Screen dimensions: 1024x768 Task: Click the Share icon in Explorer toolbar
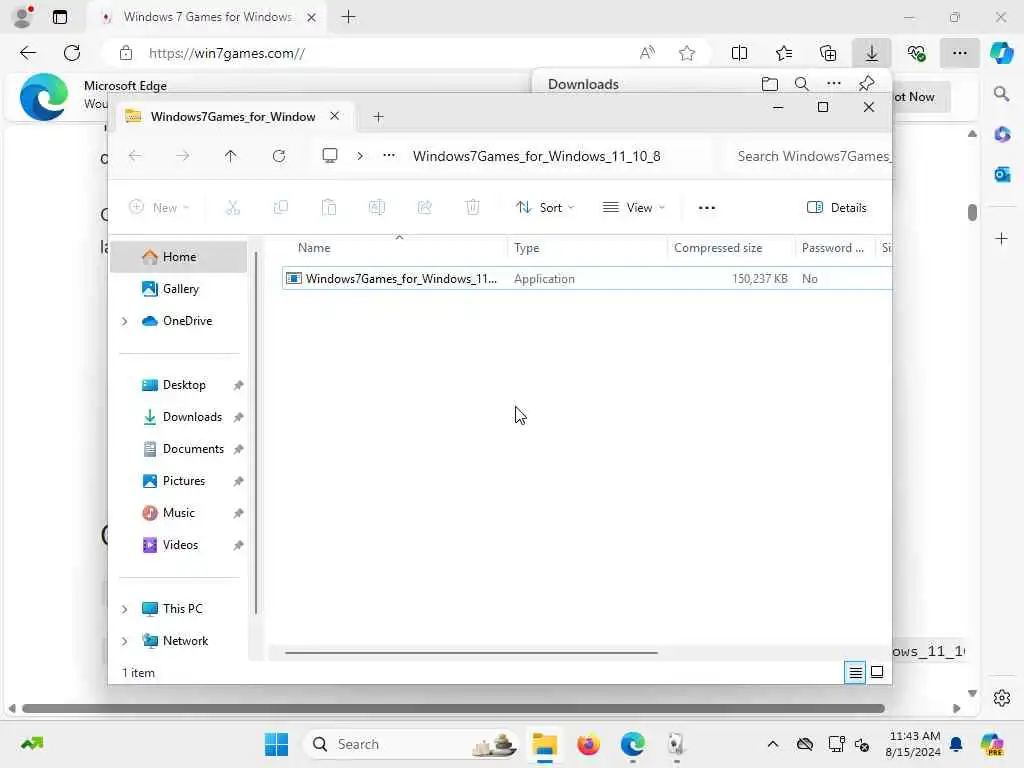(x=424, y=208)
